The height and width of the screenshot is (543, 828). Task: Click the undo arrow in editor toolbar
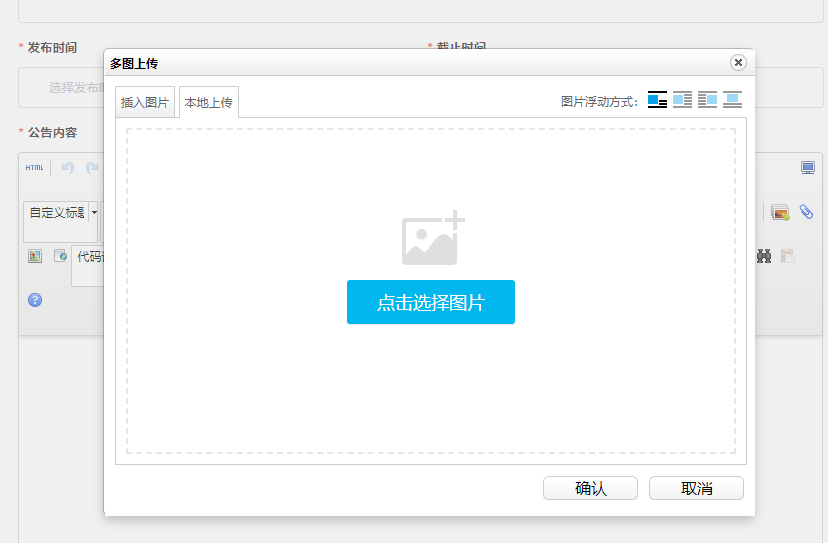point(68,168)
